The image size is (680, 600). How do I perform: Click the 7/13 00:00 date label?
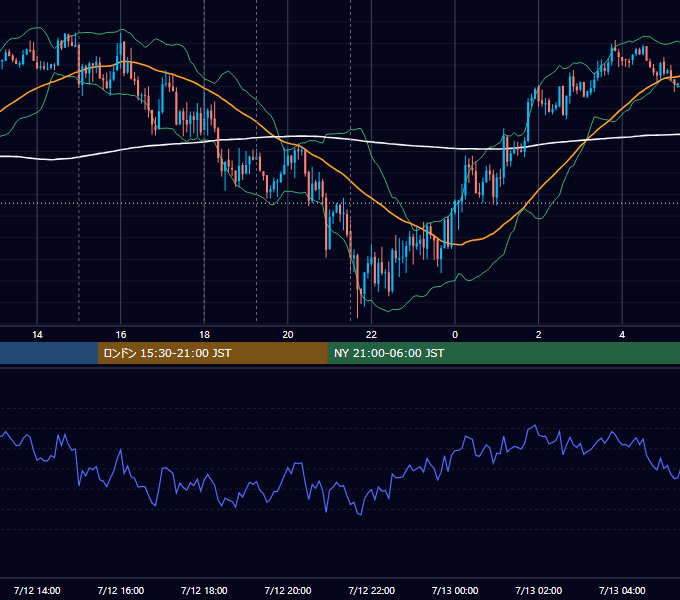coord(455,590)
